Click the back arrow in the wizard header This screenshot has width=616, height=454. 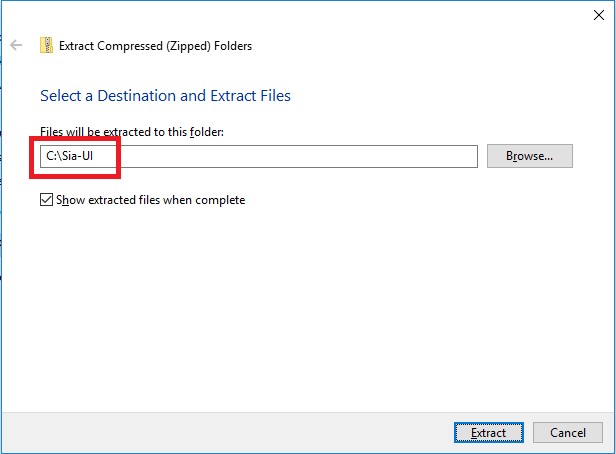point(16,45)
